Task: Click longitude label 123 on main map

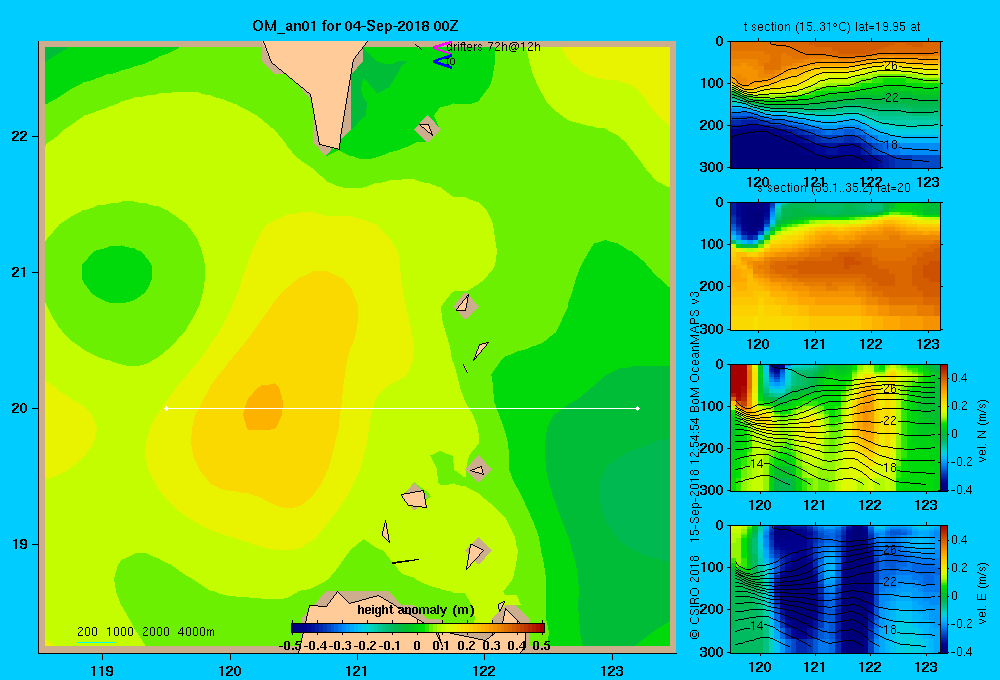Action: coord(612,670)
